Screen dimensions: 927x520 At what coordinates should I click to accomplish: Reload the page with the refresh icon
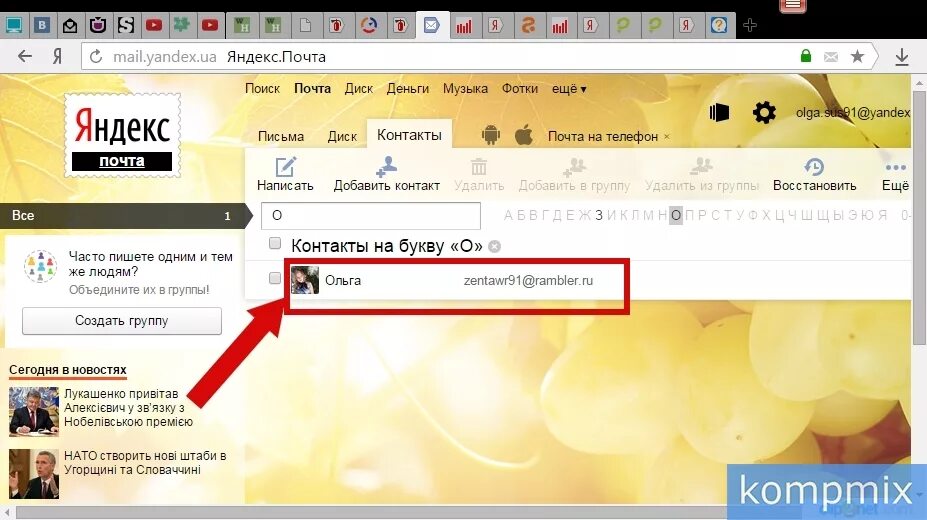tap(95, 57)
